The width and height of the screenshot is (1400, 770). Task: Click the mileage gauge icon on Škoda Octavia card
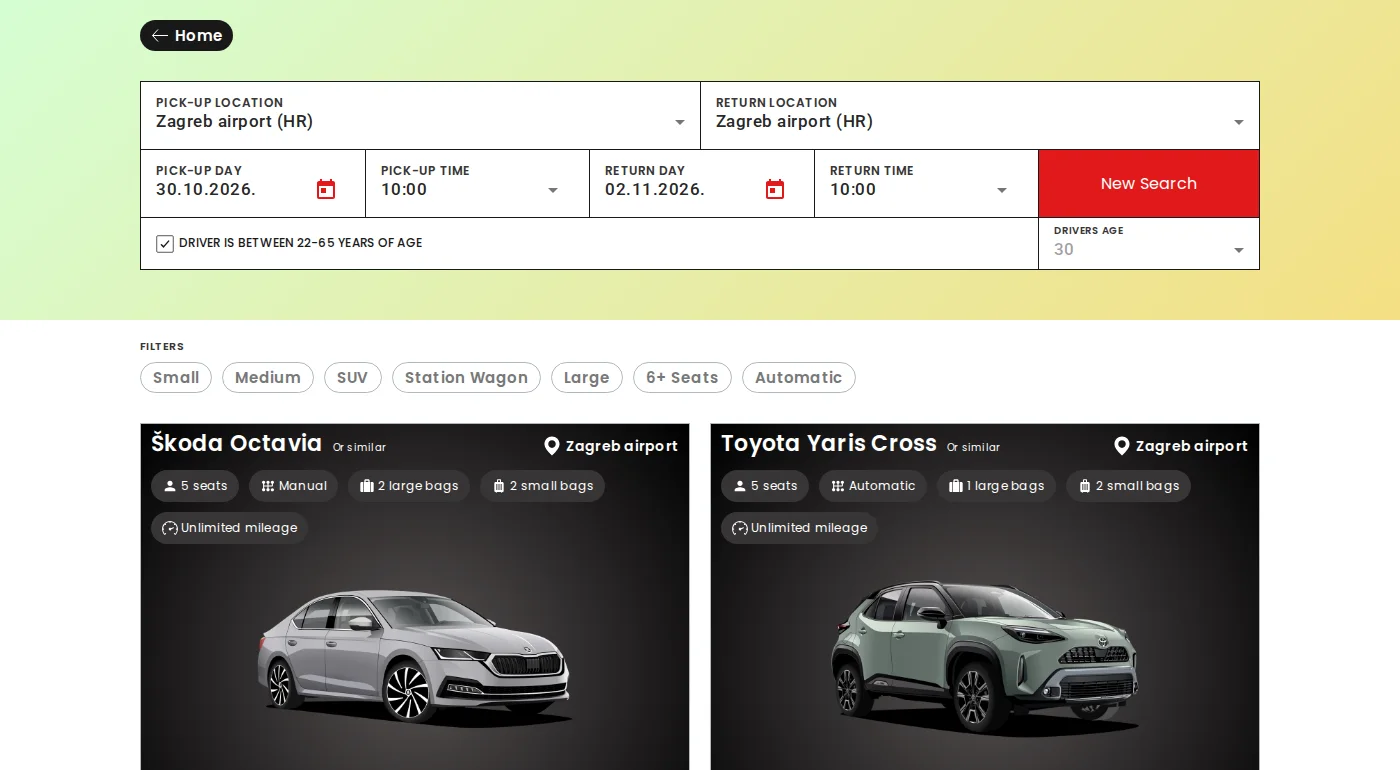(x=170, y=528)
